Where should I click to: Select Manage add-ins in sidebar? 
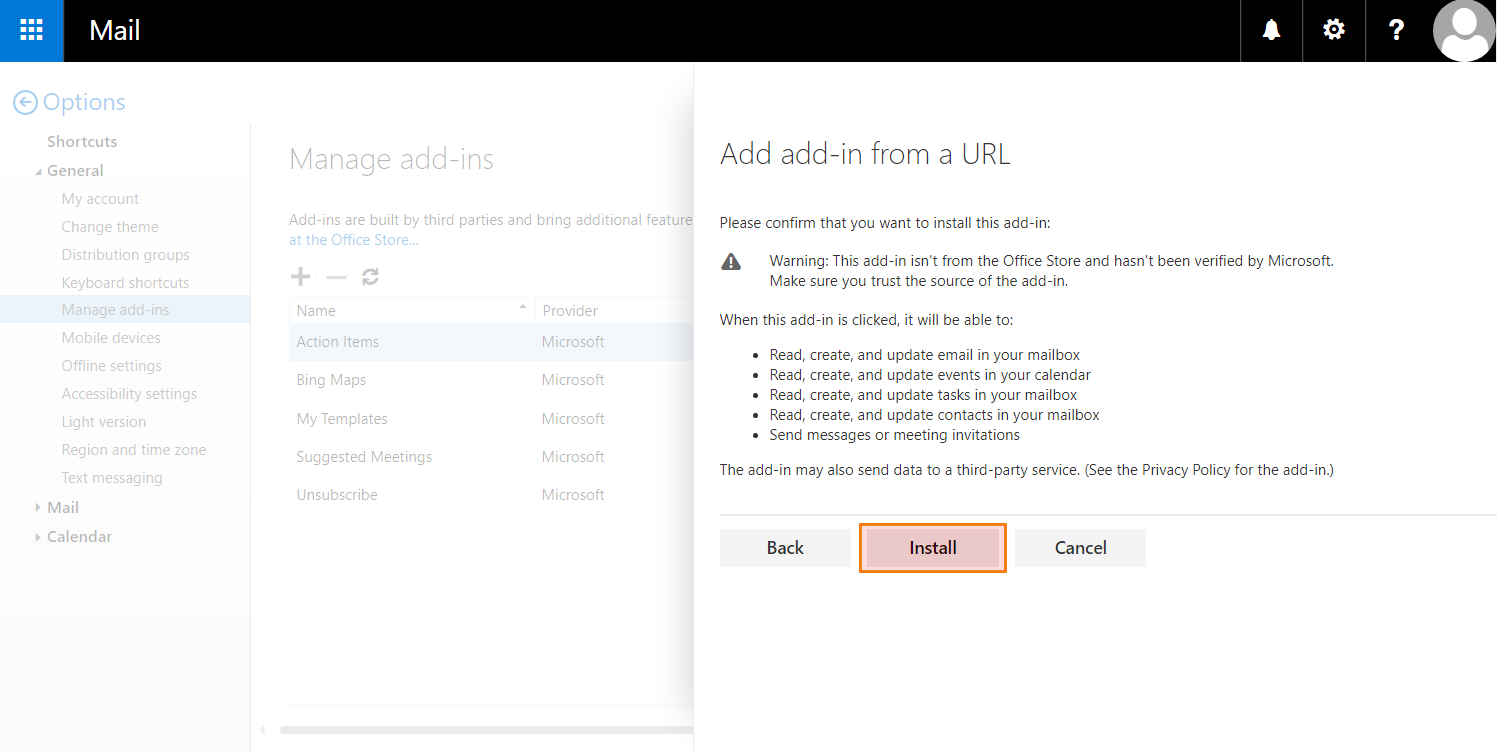115,310
